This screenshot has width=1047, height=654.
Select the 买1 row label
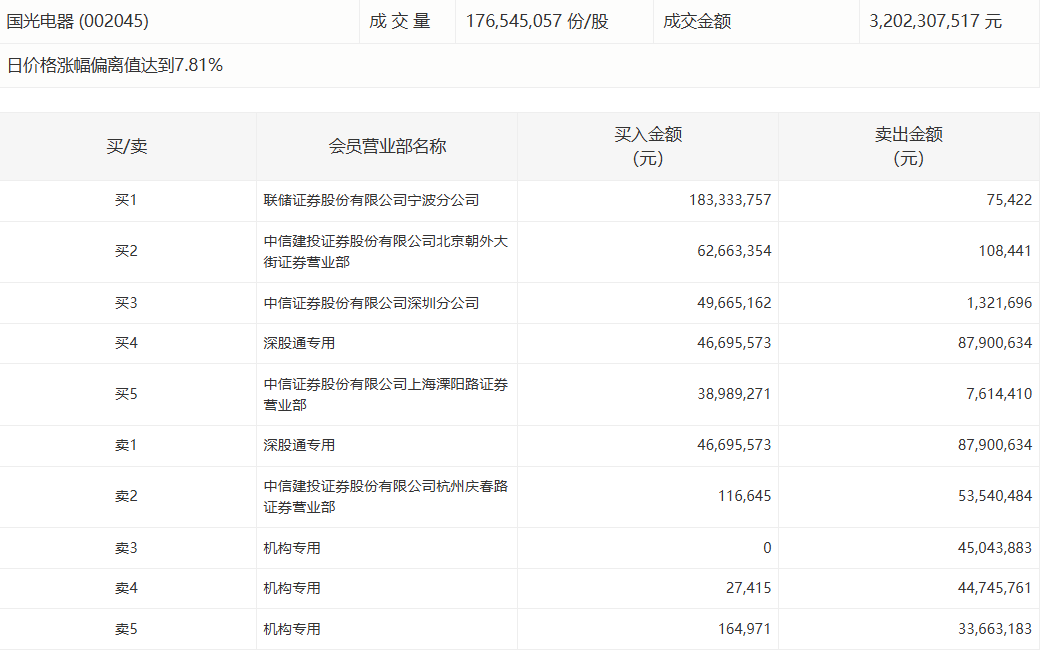pyautogui.click(x=126, y=200)
